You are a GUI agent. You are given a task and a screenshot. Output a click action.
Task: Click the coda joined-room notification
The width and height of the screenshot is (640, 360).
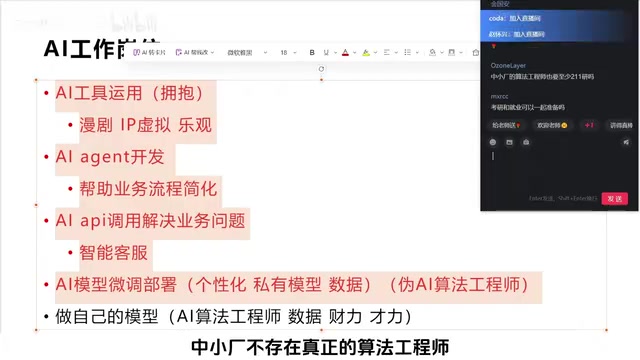515,18
